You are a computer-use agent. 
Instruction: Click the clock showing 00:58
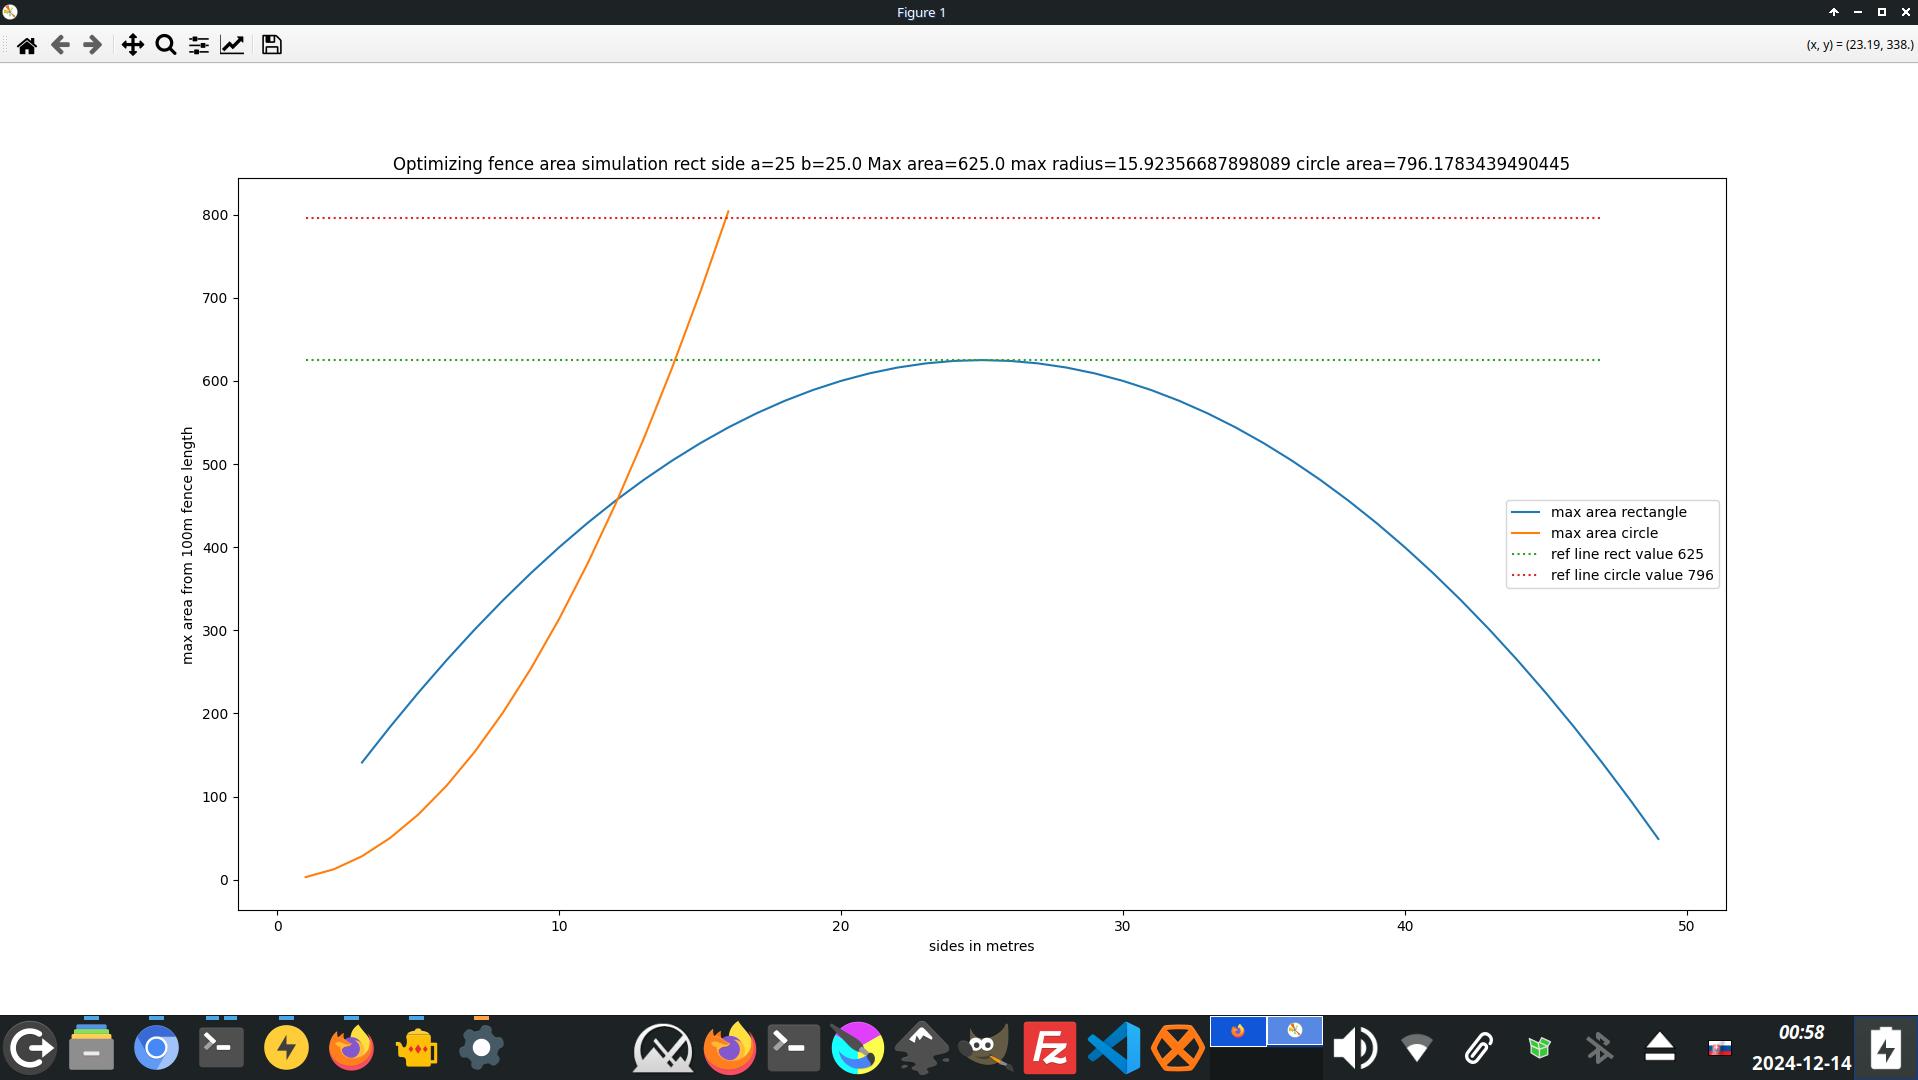click(x=1800, y=1033)
